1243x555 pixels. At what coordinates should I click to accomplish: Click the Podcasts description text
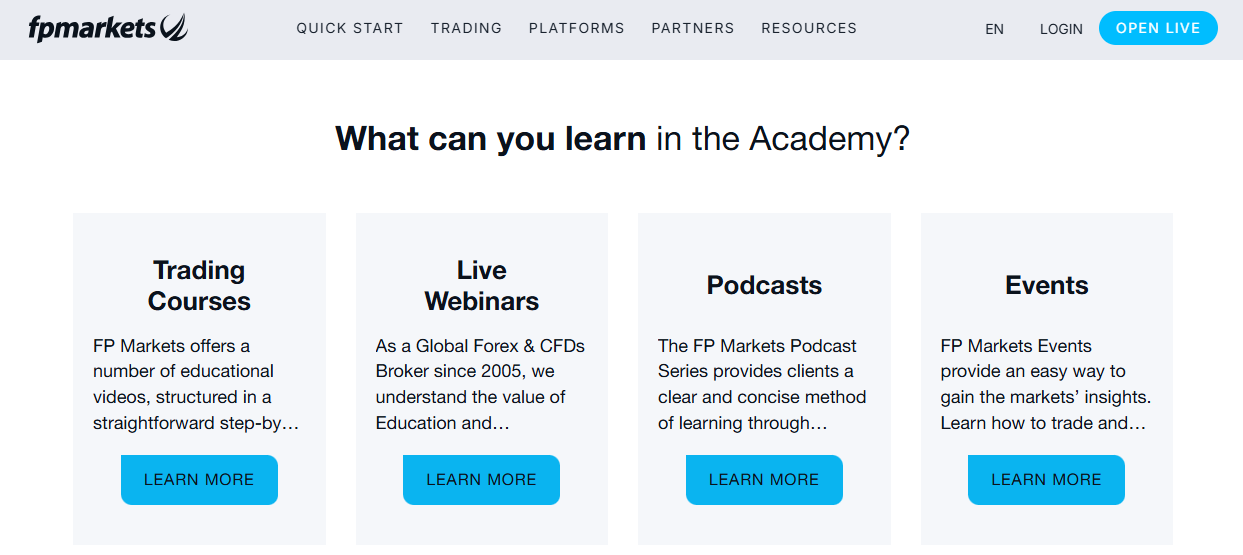[762, 384]
